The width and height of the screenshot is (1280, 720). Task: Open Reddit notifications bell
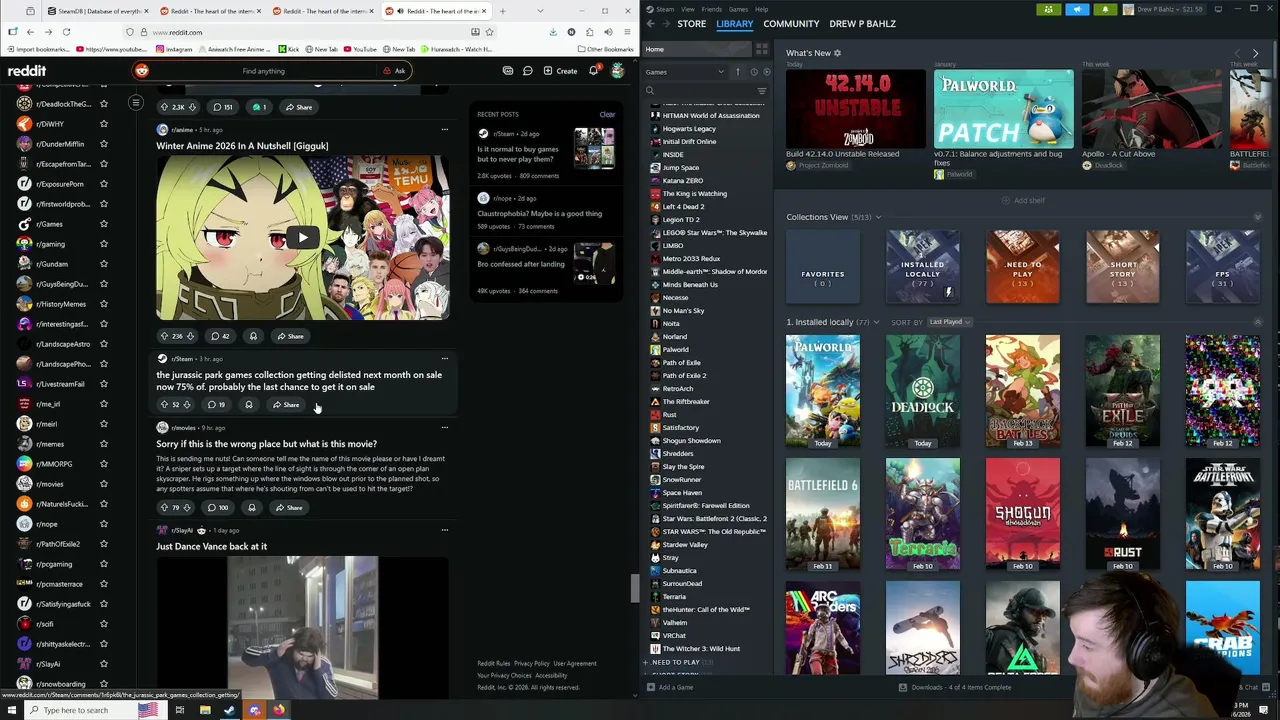tap(594, 71)
